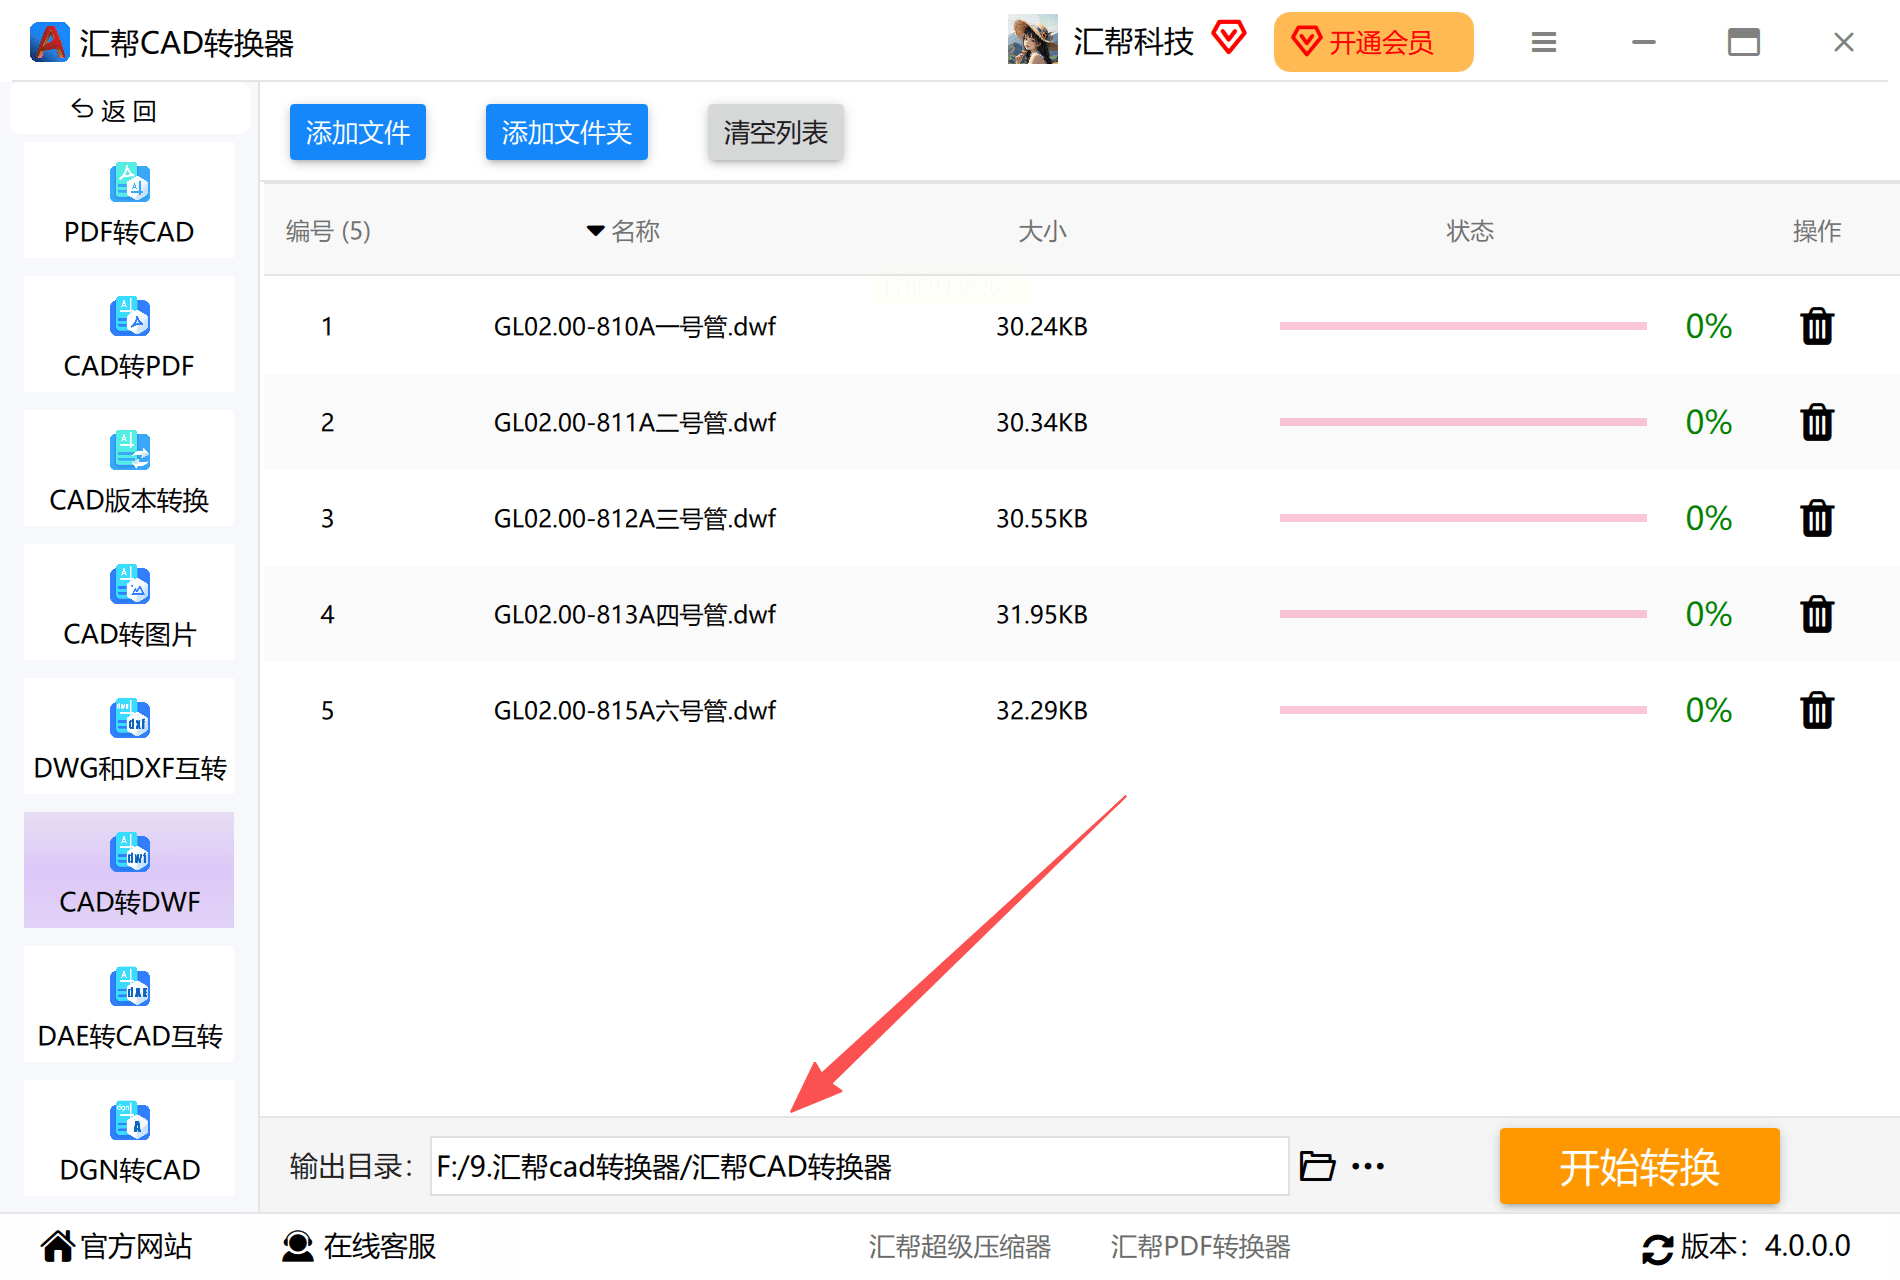Select the DWG和DXF互转 tool
The image size is (1900, 1280).
point(128,736)
